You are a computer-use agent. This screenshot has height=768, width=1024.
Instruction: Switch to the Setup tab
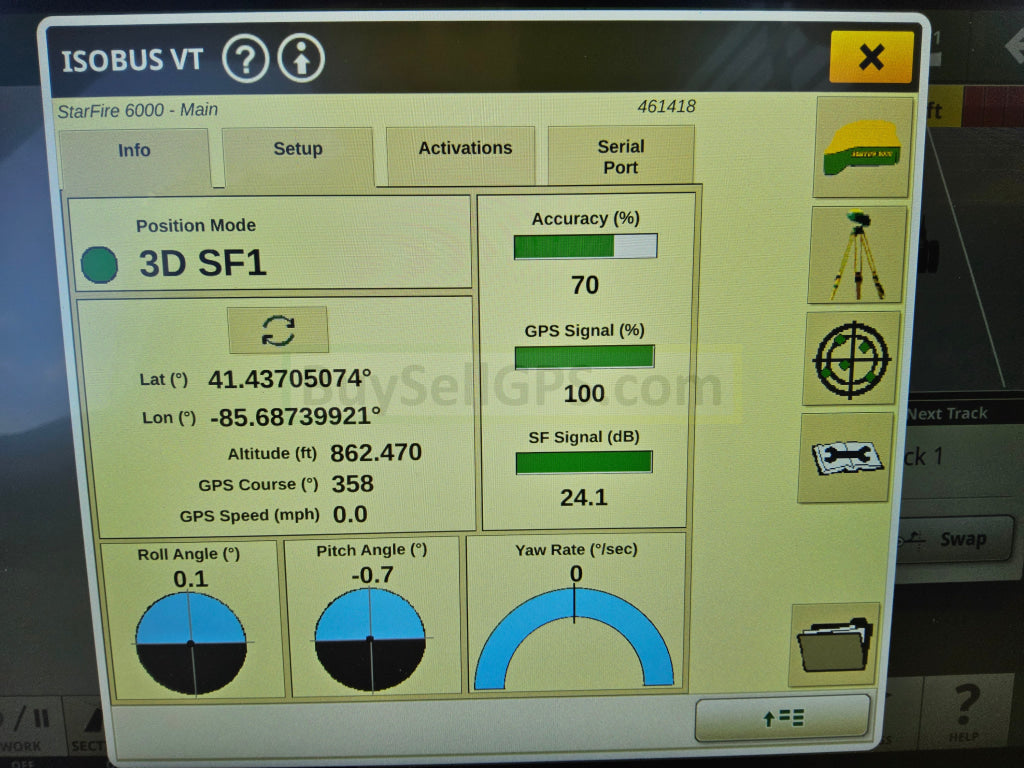click(298, 155)
